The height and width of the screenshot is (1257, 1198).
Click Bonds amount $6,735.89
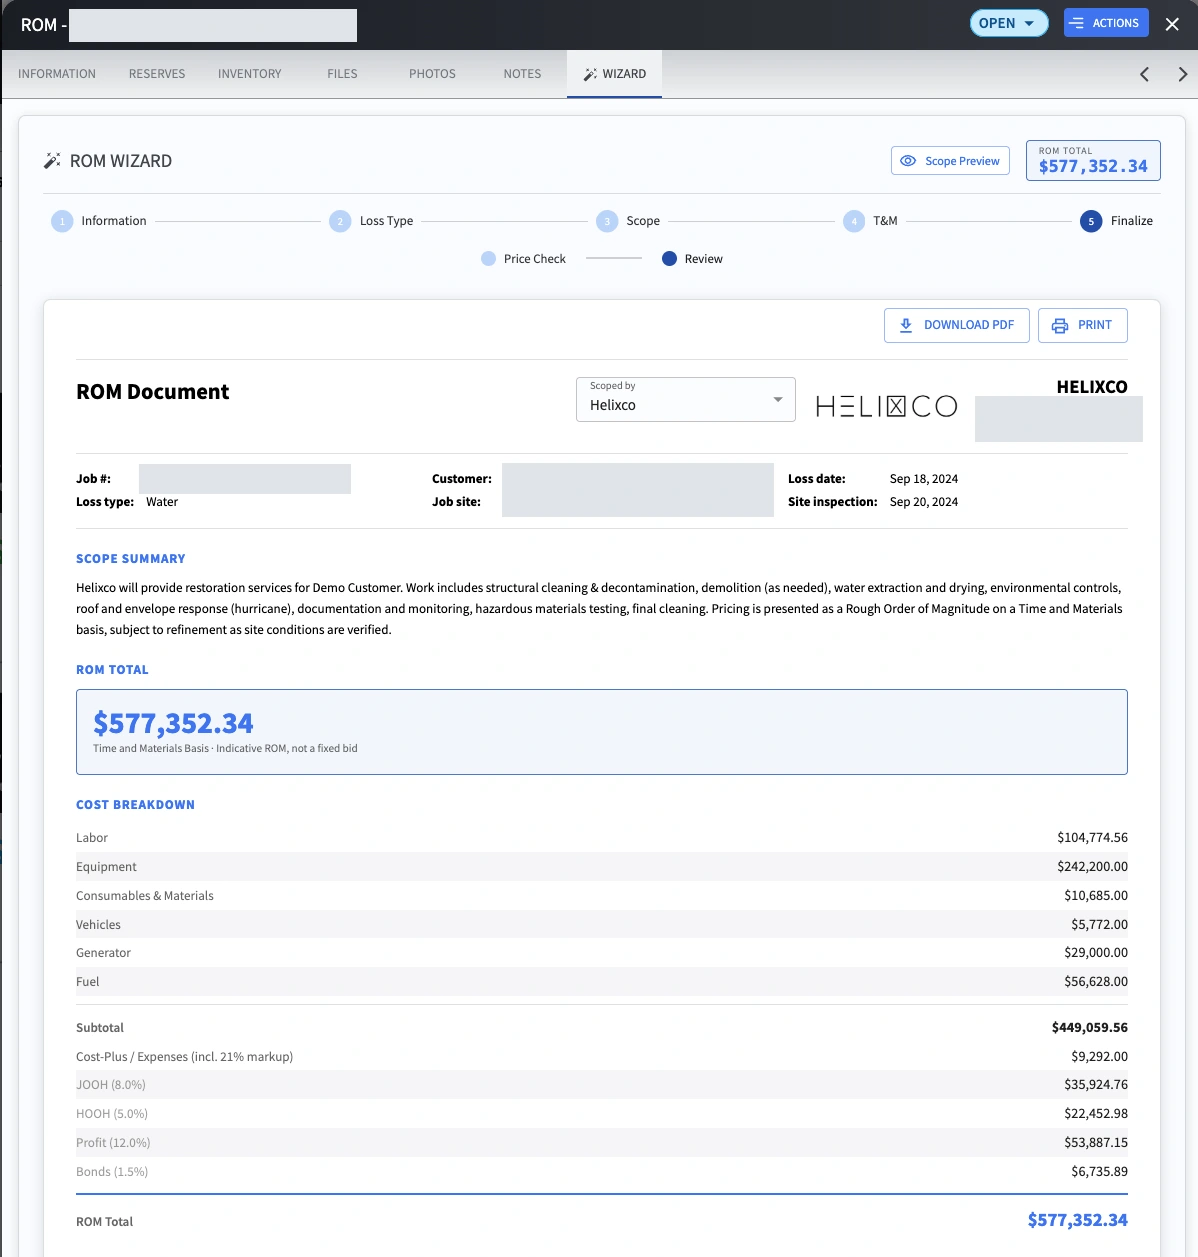click(1099, 1172)
